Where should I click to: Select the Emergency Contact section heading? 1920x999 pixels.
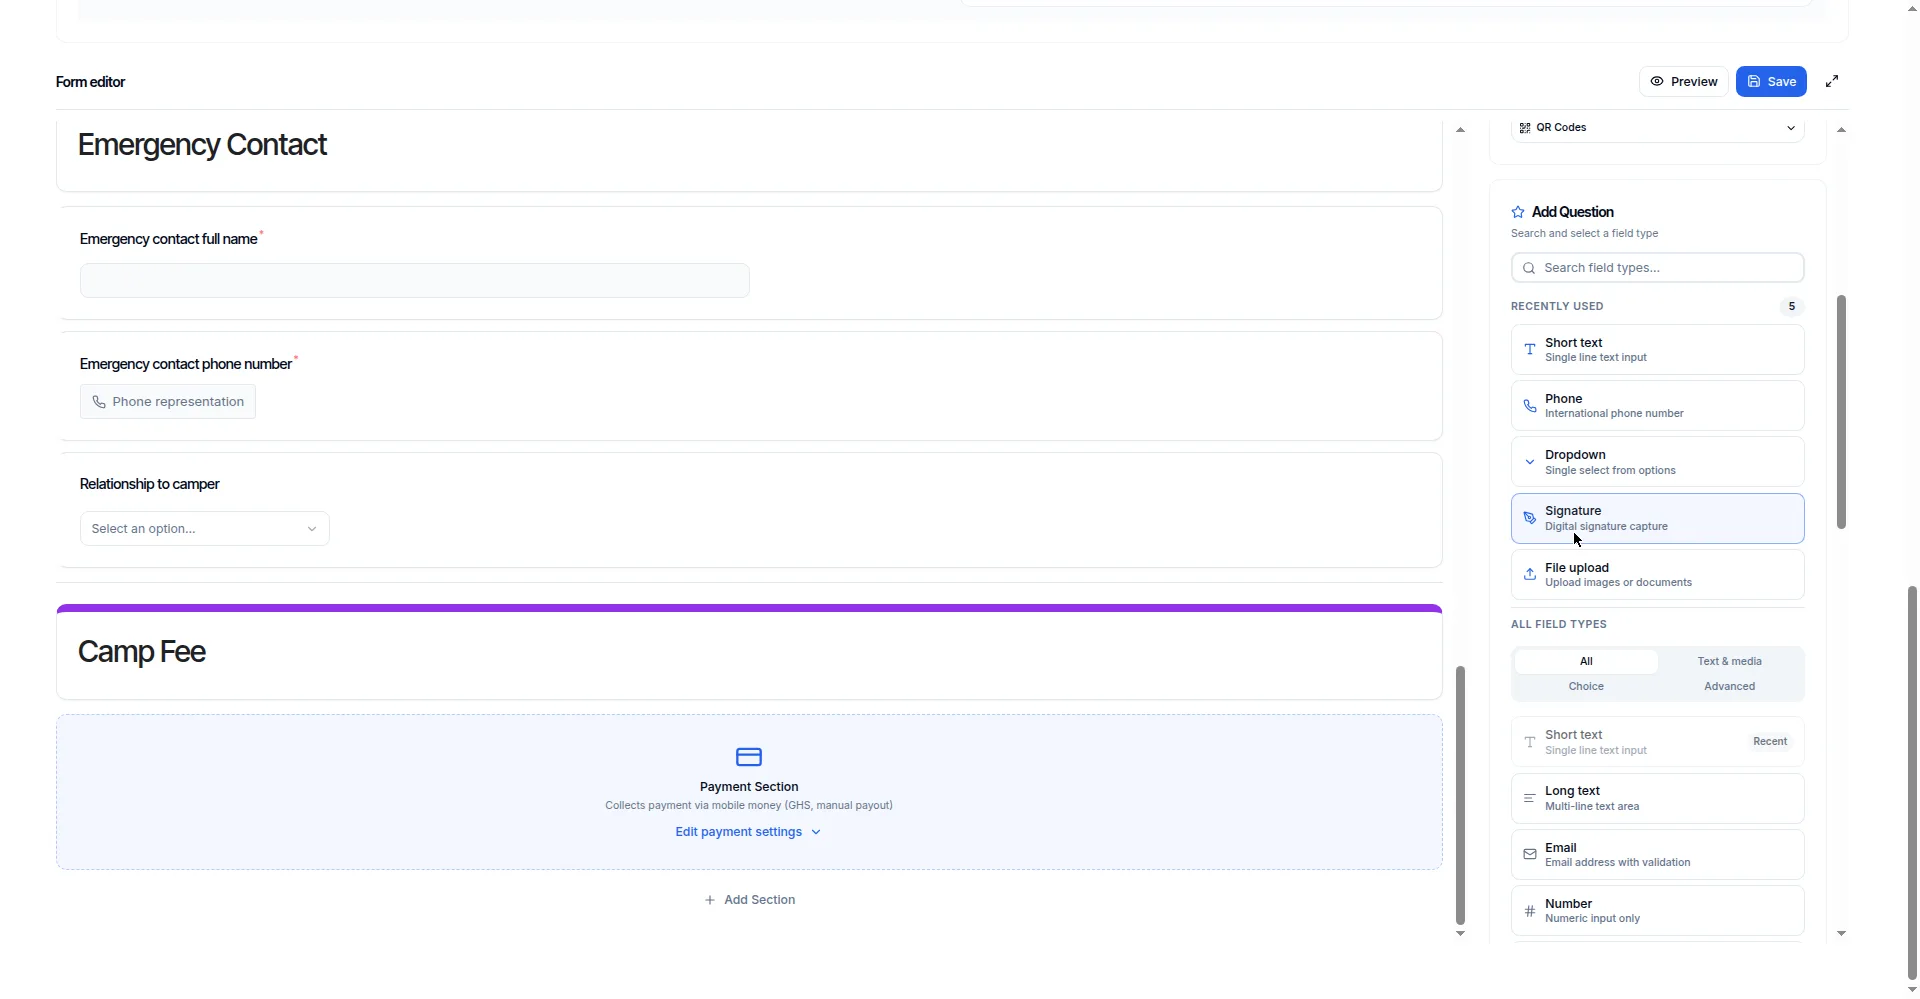[x=203, y=145]
